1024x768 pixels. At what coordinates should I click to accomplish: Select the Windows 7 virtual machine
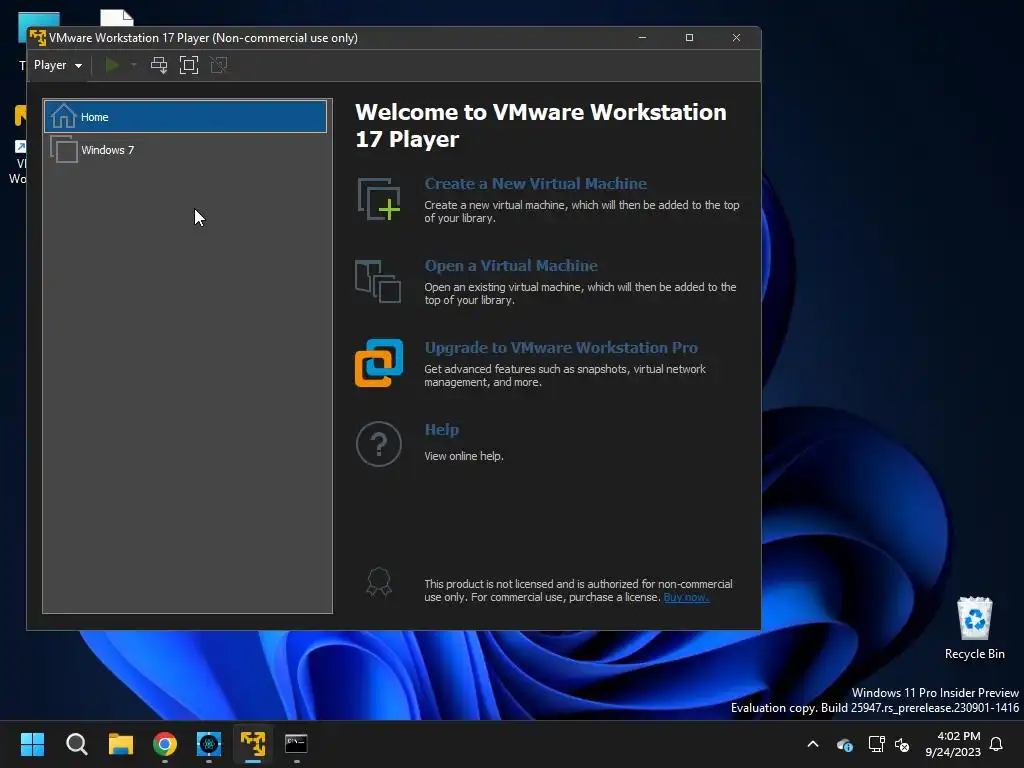point(185,150)
